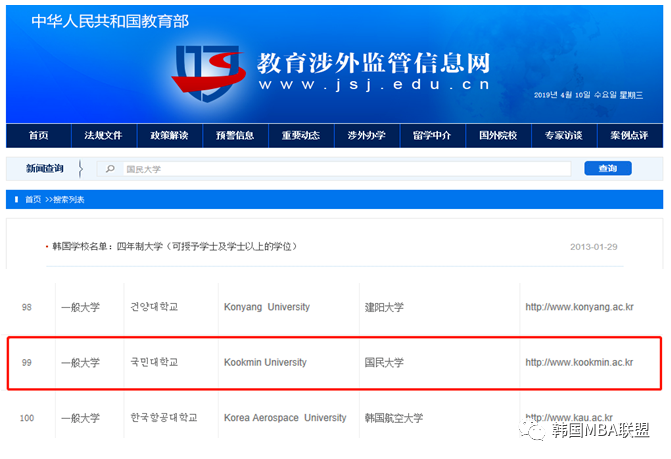Open the 国外院校 navigation tab
The image size is (671, 459).
tap(498, 136)
